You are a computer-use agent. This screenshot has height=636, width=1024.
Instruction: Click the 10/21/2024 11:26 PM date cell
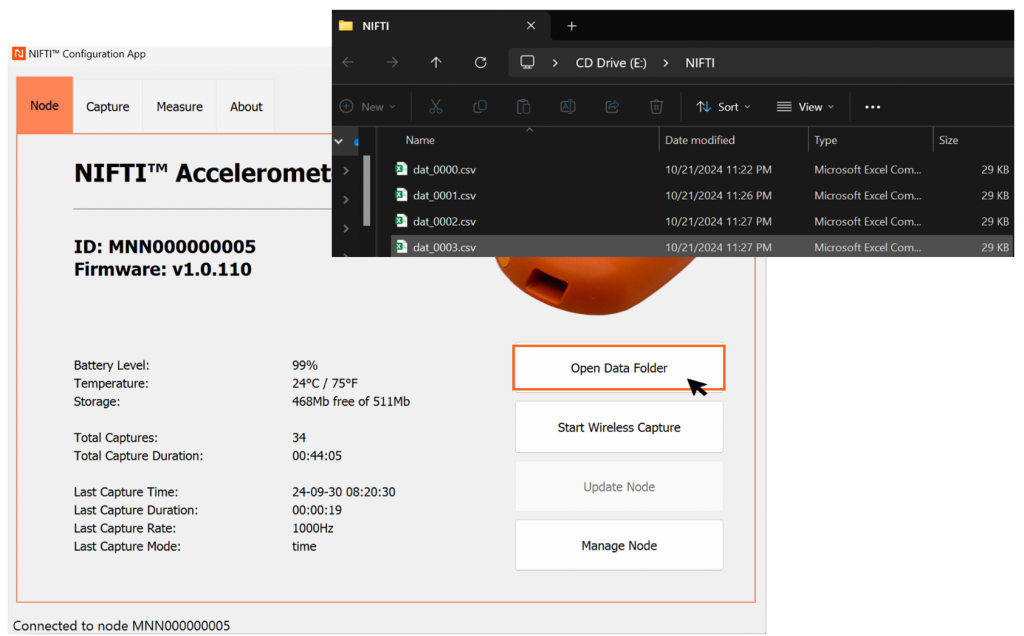coord(718,195)
